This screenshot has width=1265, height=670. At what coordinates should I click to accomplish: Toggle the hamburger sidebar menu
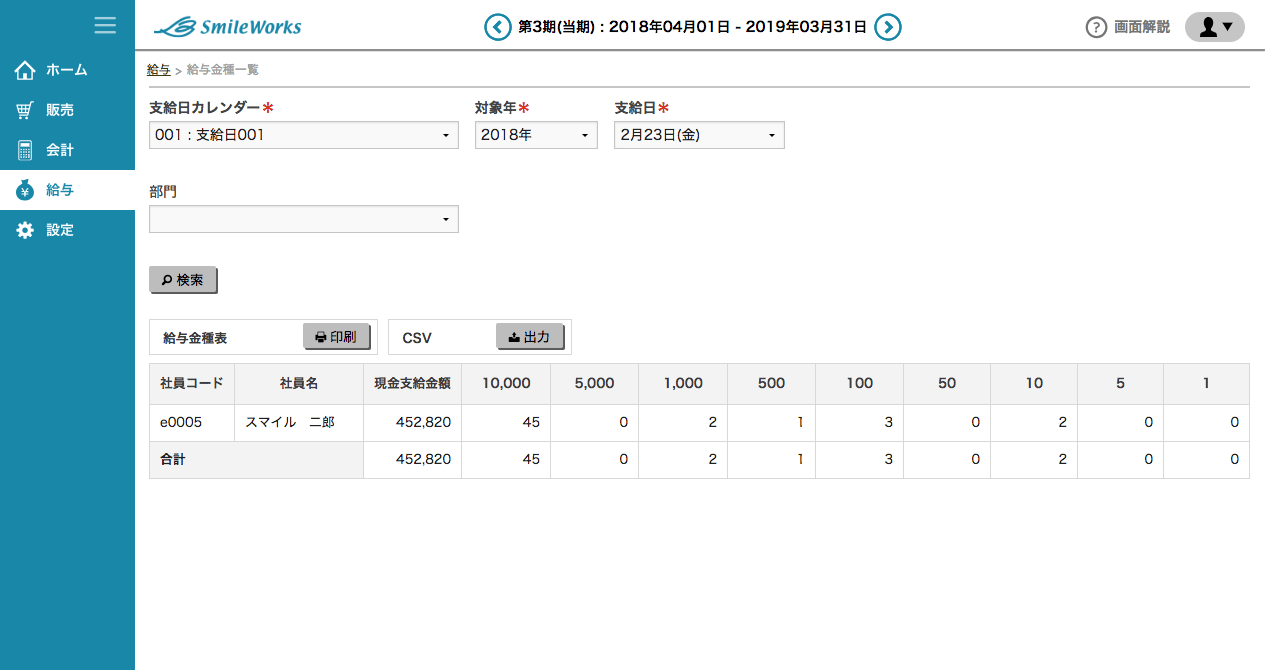tap(105, 25)
